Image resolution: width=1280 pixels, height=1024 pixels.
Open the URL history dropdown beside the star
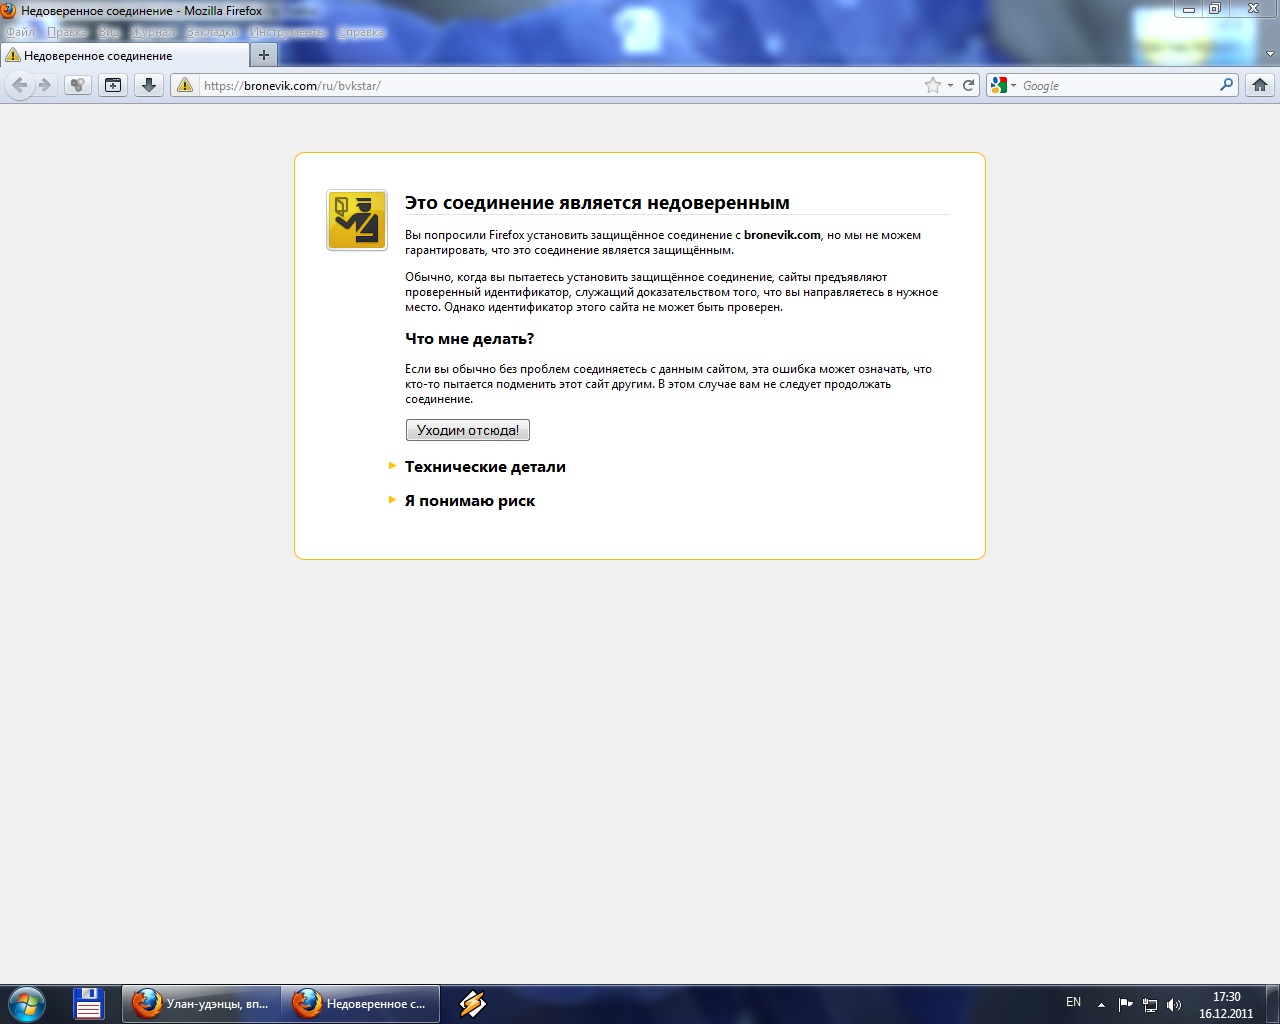[950, 86]
